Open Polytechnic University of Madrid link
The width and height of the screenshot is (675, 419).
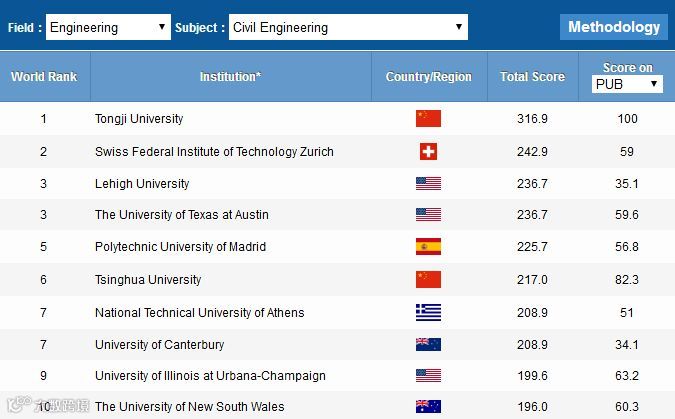[x=180, y=247]
